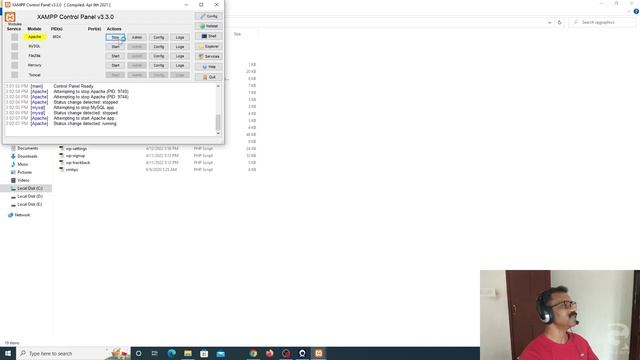The width and height of the screenshot is (640, 360).
Task: Open the XAMPP Shell
Action: [209, 36]
